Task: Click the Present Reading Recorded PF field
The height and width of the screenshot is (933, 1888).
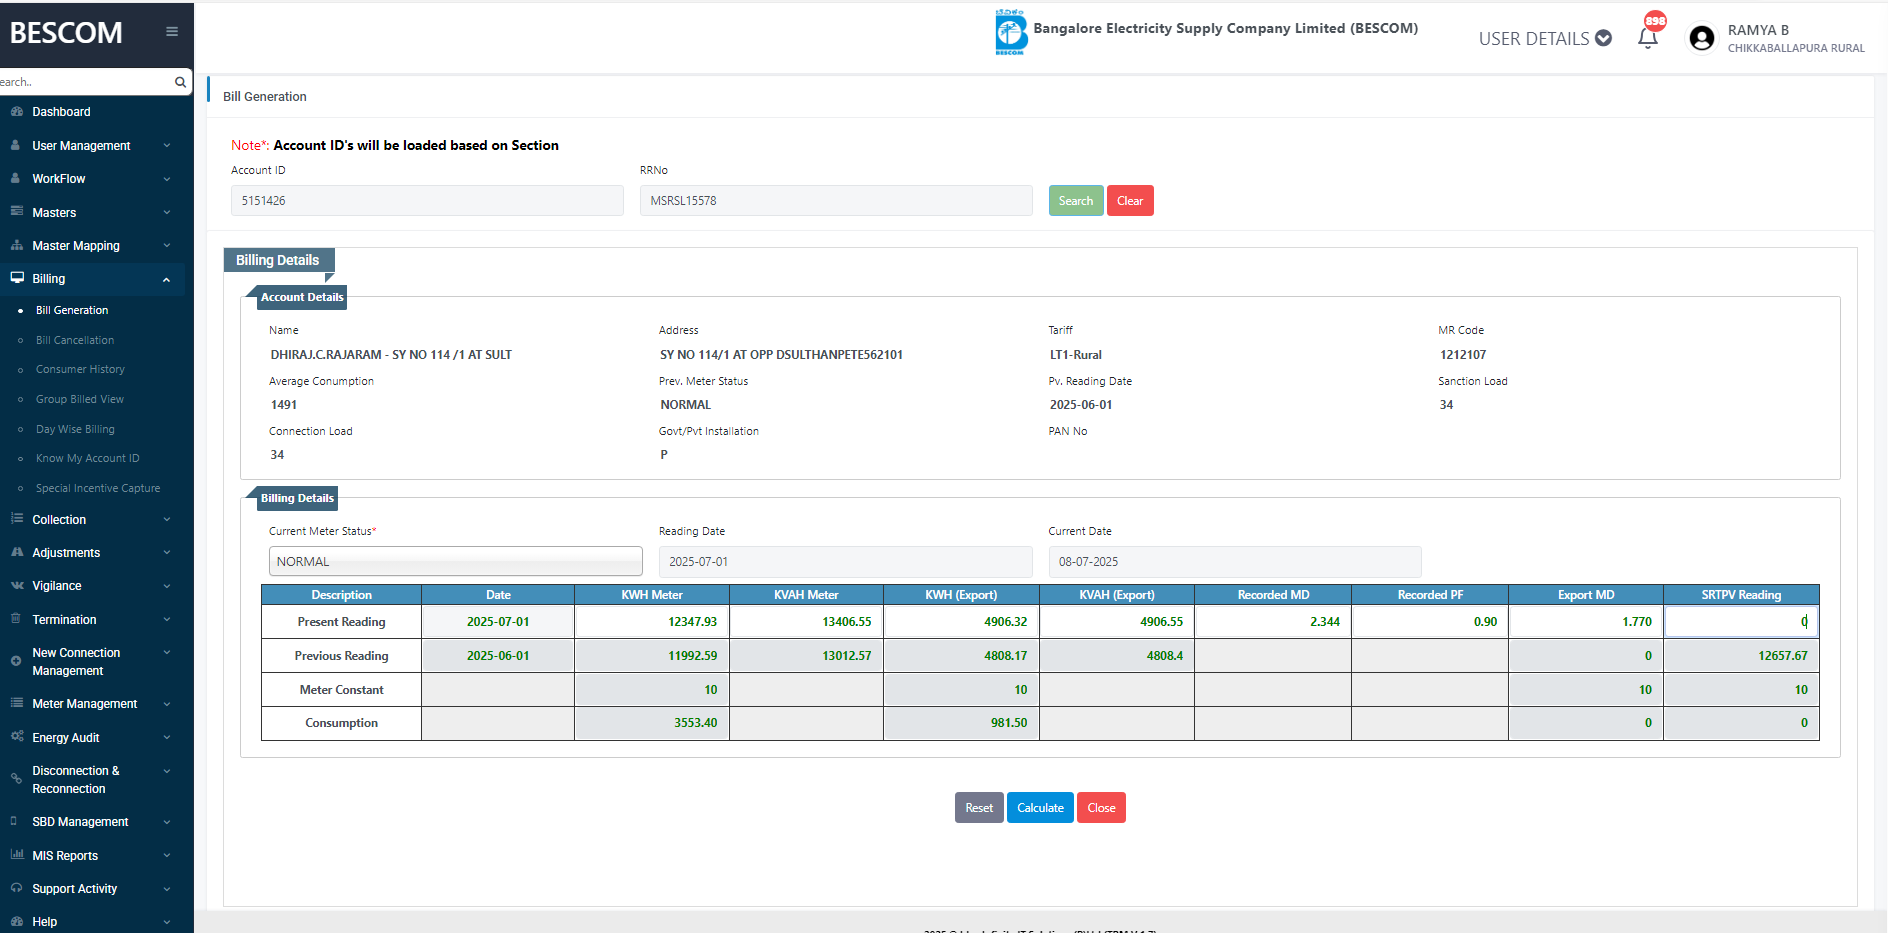Action: (x=1430, y=621)
